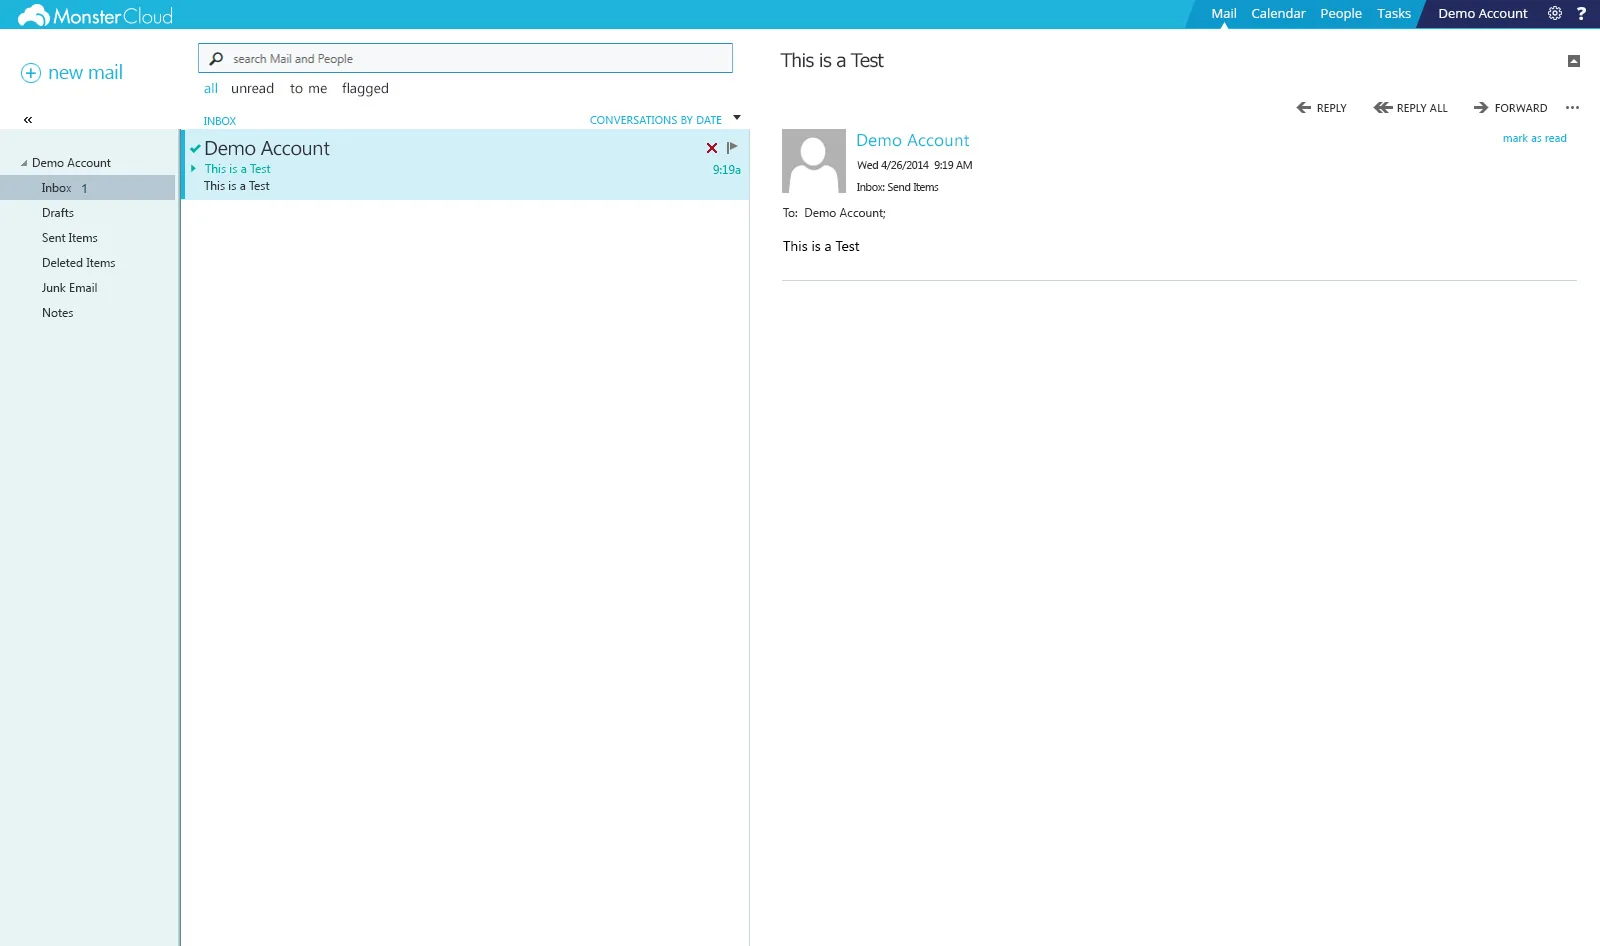The height and width of the screenshot is (946, 1600).
Task: Open the Demo Account sender name link
Action: (x=913, y=141)
